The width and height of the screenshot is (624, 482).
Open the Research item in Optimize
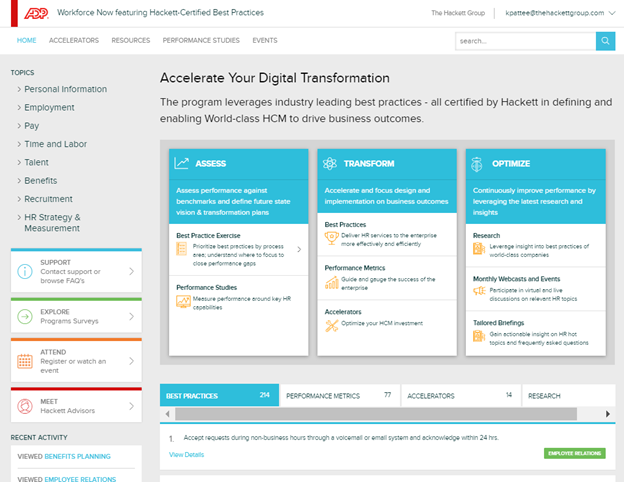tap(536, 245)
